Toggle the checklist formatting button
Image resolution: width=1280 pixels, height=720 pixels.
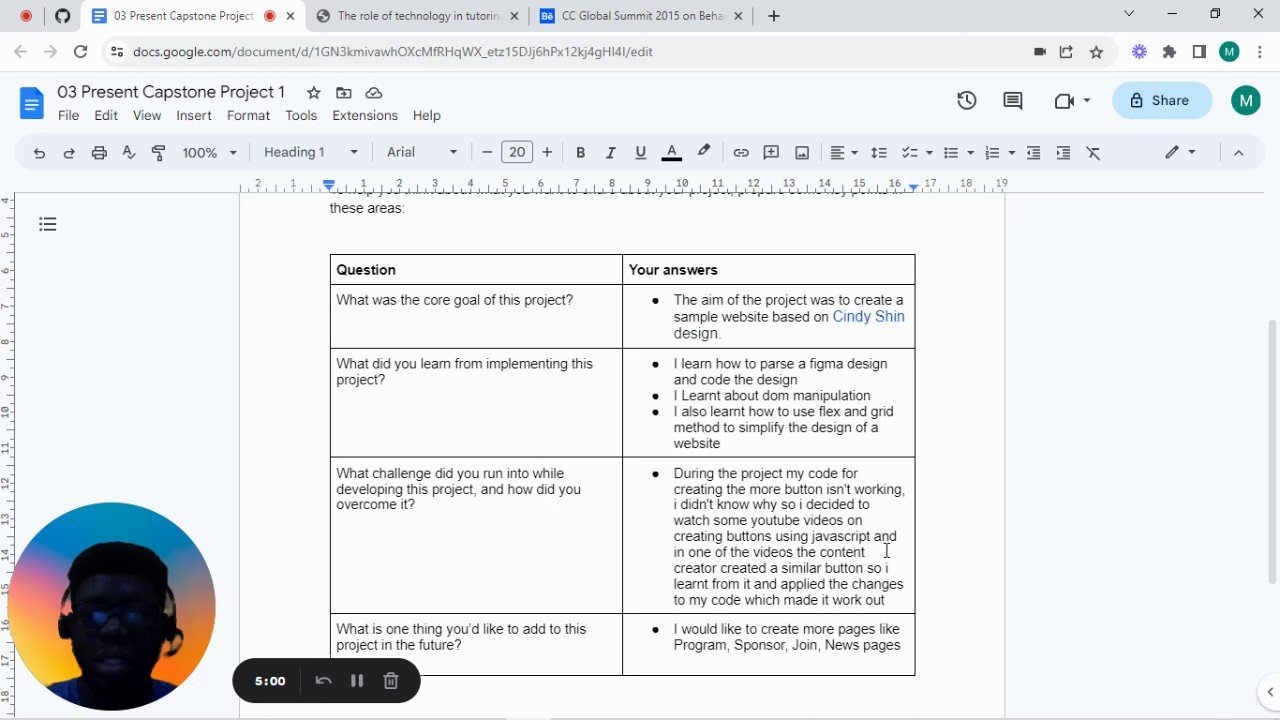910,153
